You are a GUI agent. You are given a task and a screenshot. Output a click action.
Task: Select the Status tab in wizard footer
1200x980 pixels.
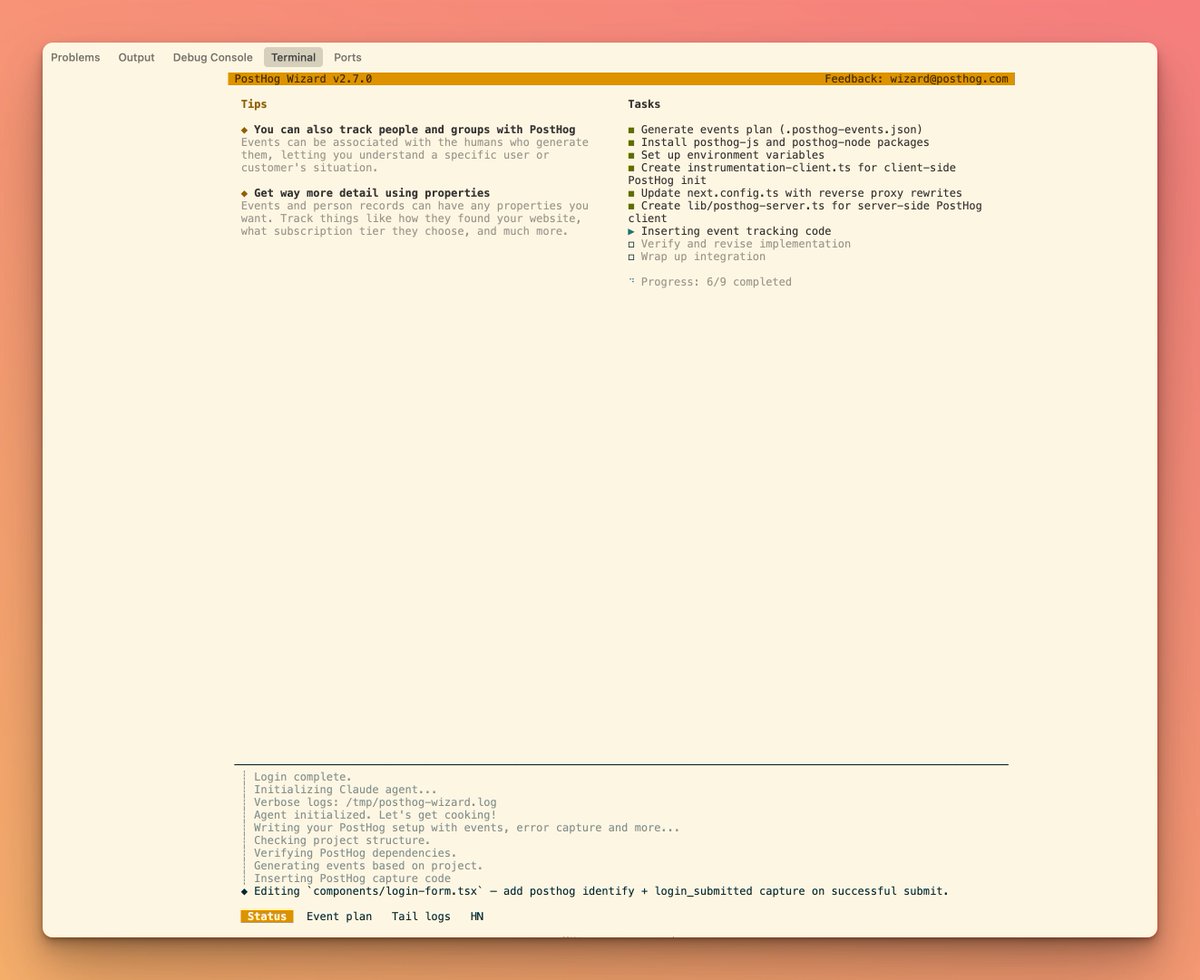pyautogui.click(x=267, y=916)
